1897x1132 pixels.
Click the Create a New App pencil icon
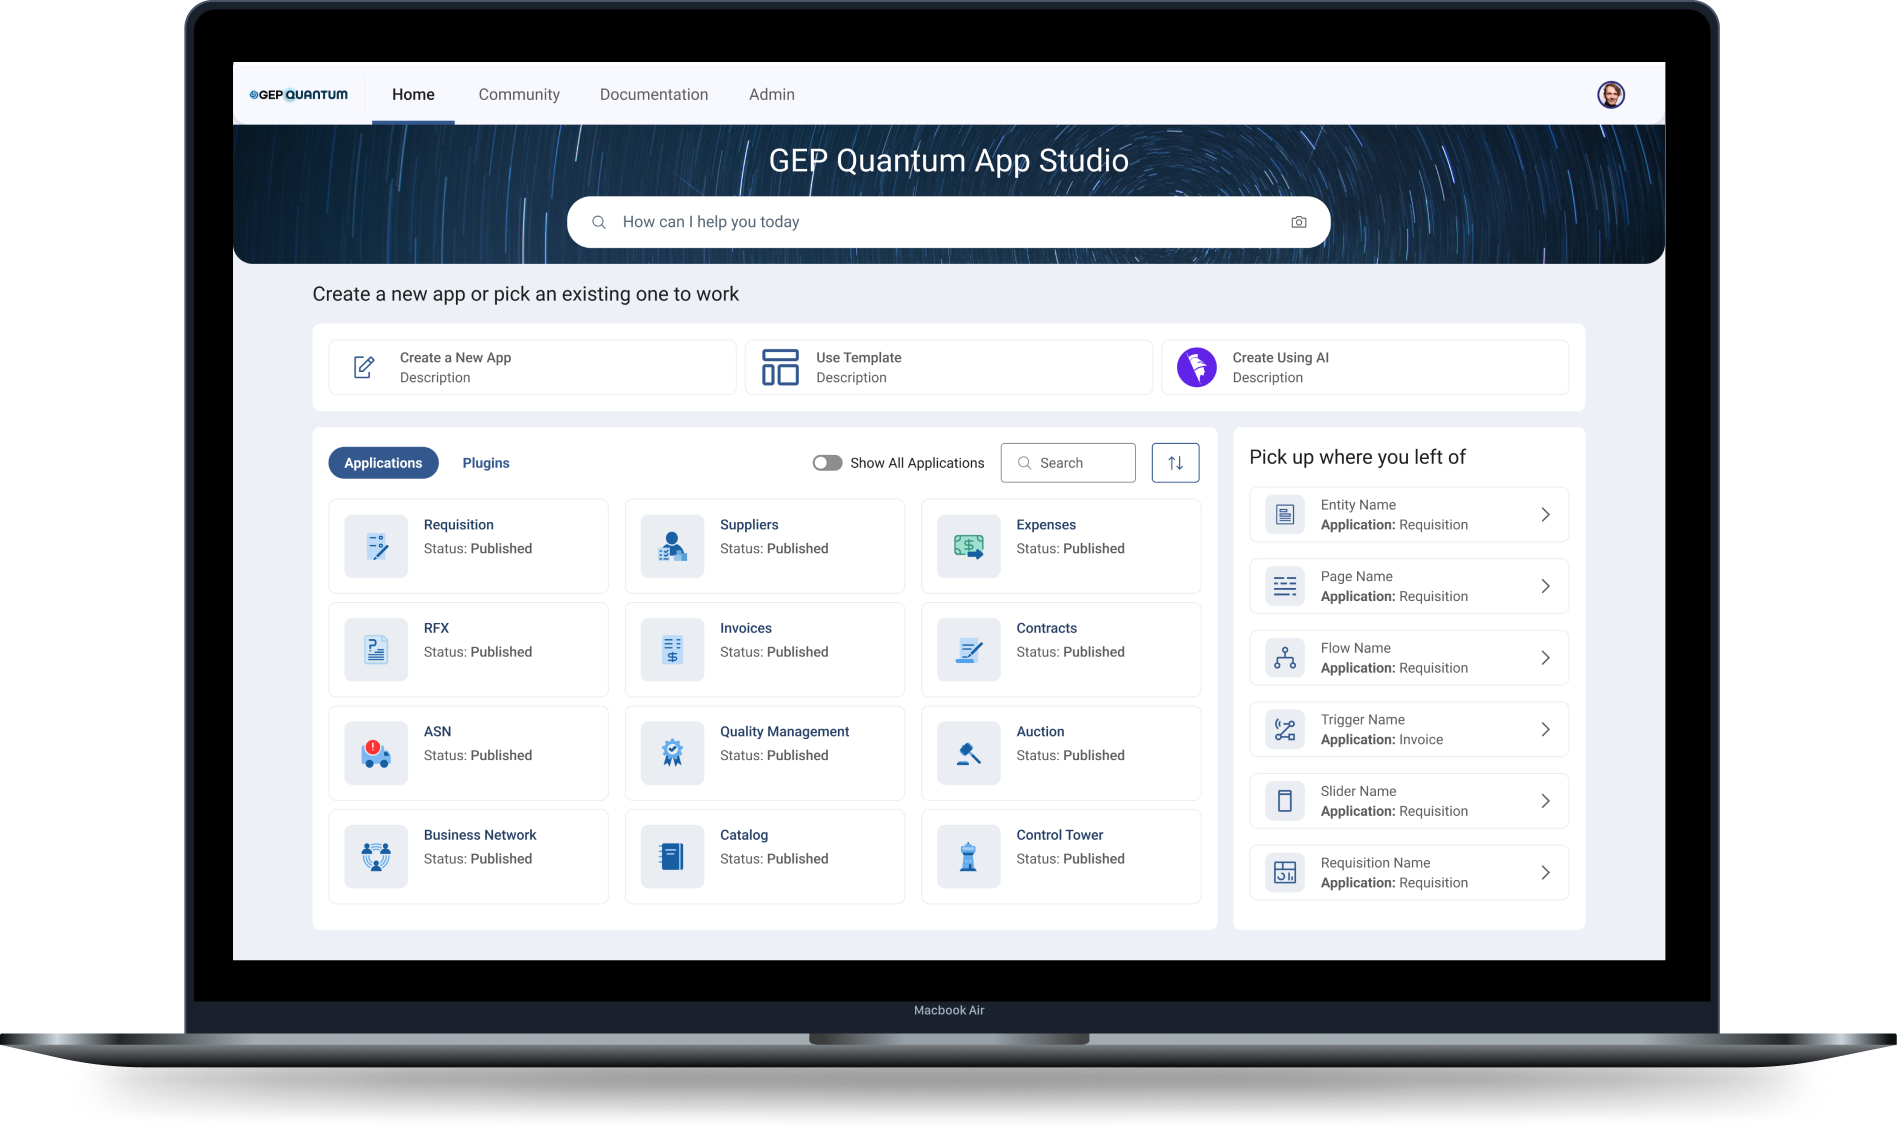coord(364,367)
